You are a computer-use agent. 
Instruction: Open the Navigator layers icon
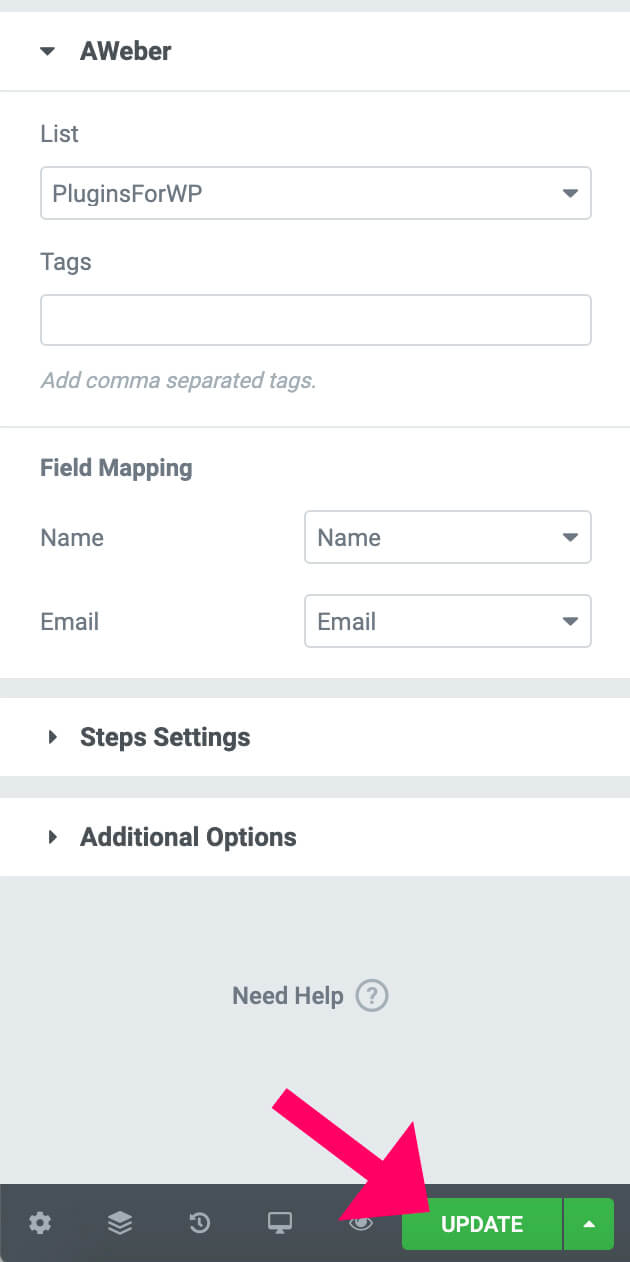pyautogui.click(x=119, y=1223)
